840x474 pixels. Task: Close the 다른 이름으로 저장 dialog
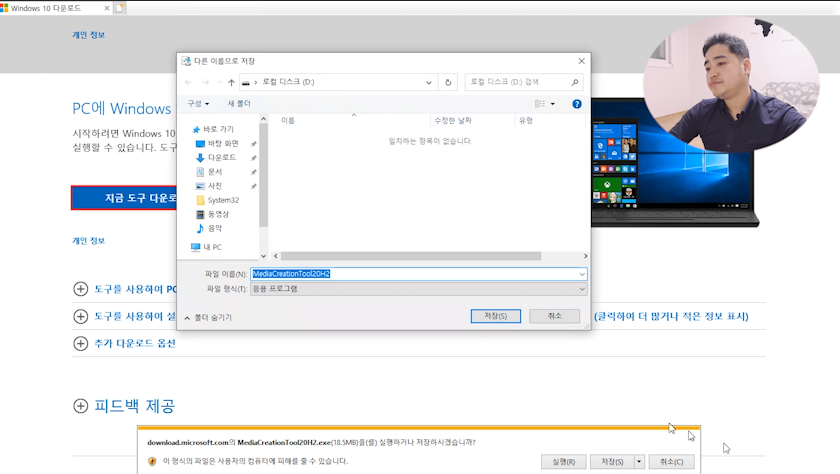click(x=581, y=61)
